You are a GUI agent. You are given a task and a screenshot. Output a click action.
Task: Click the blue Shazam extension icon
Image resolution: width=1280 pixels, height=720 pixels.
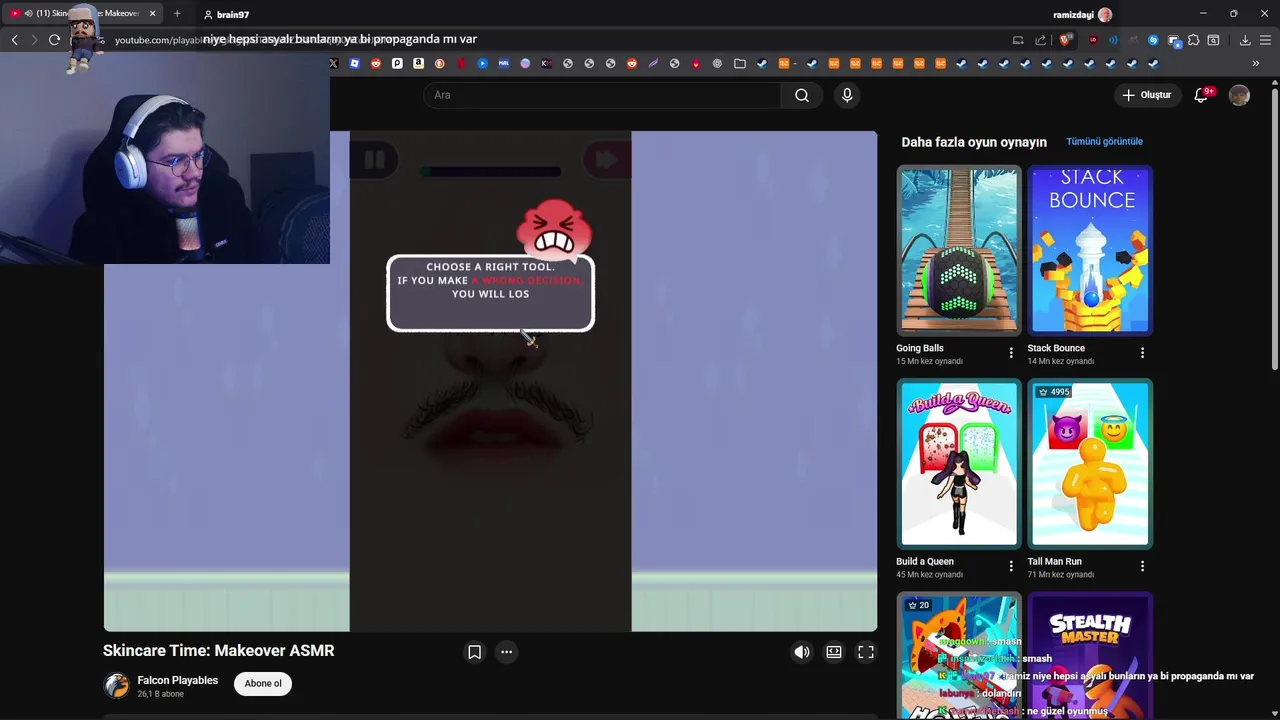[1153, 40]
